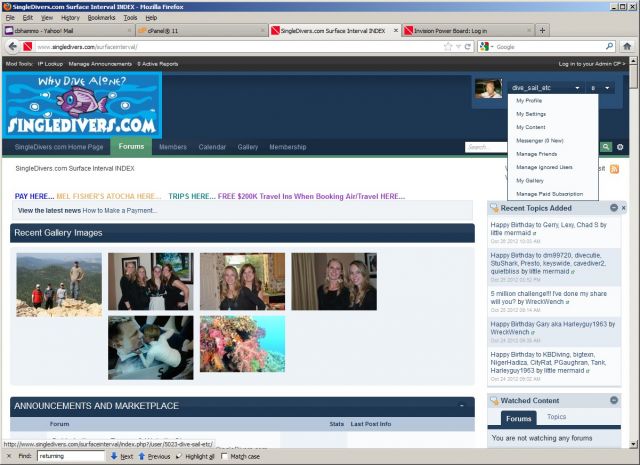Enable the Match case checkbox

coord(224,456)
